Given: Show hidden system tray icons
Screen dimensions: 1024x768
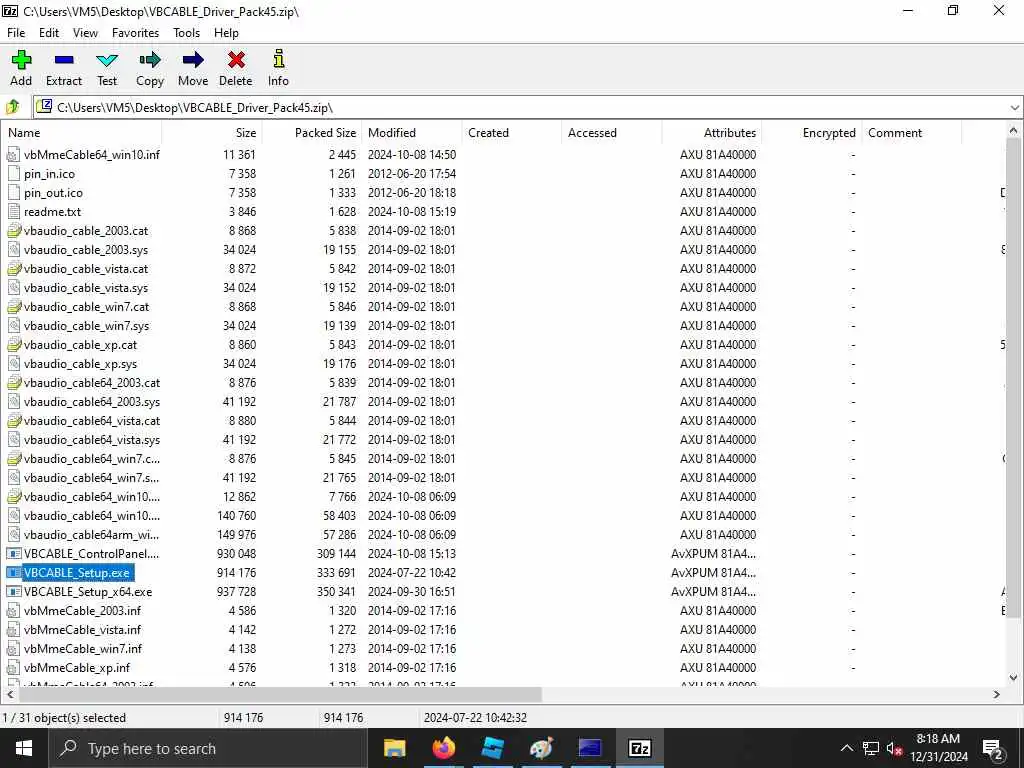Looking at the screenshot, I should (846, 749).
